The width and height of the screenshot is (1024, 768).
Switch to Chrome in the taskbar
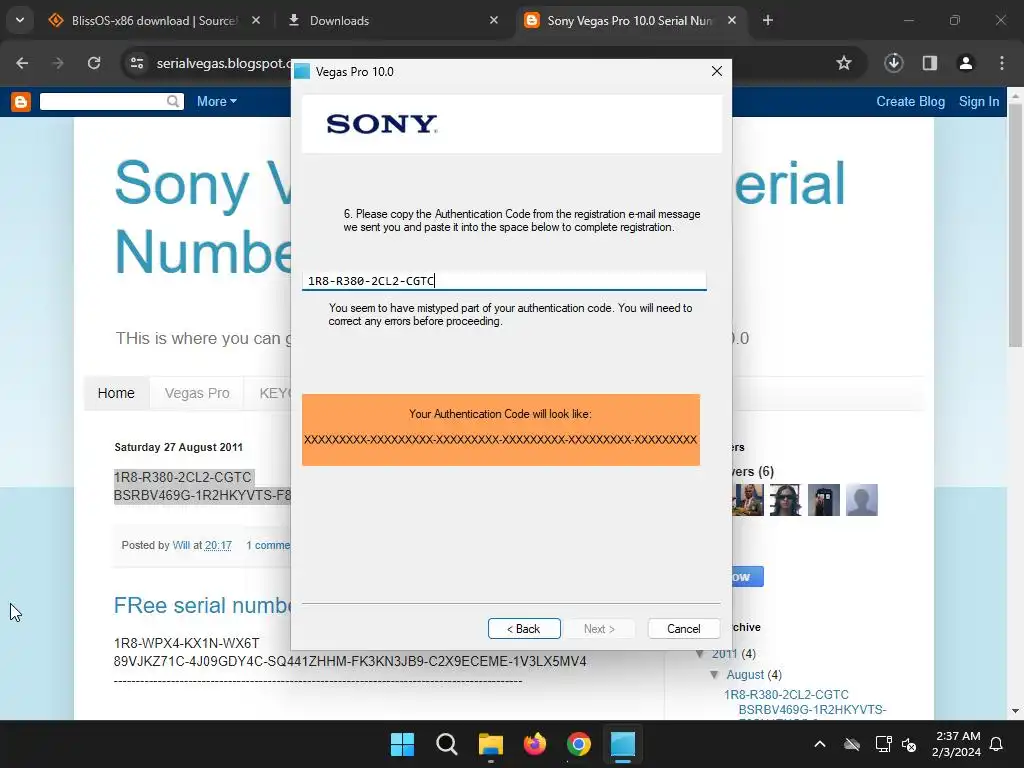click(x=579, y=744)
